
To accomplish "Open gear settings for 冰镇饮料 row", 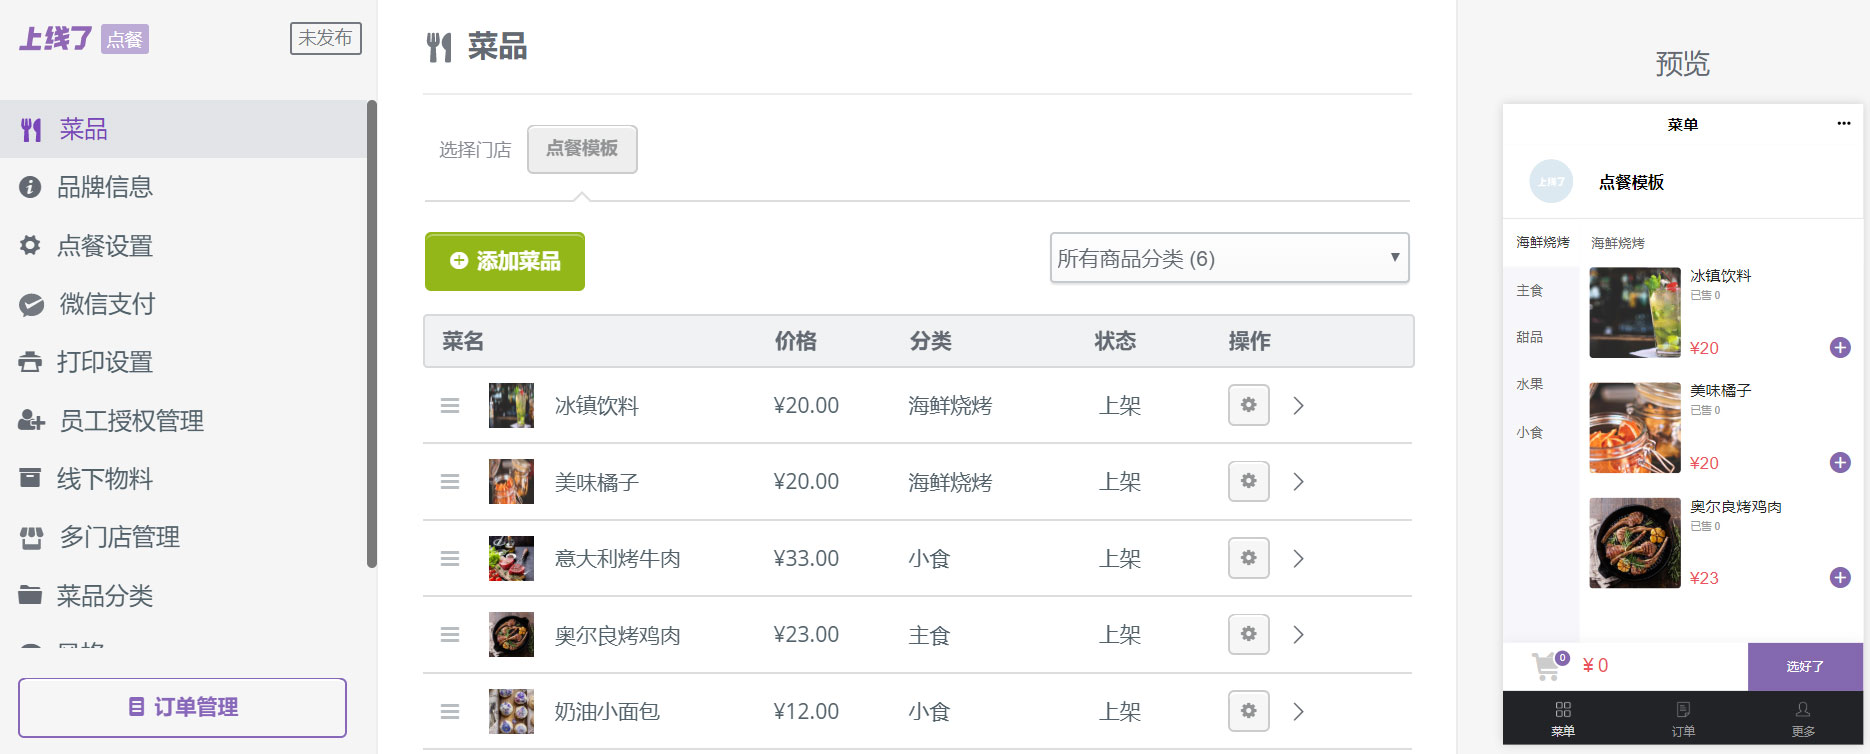I will [1248, 405].
